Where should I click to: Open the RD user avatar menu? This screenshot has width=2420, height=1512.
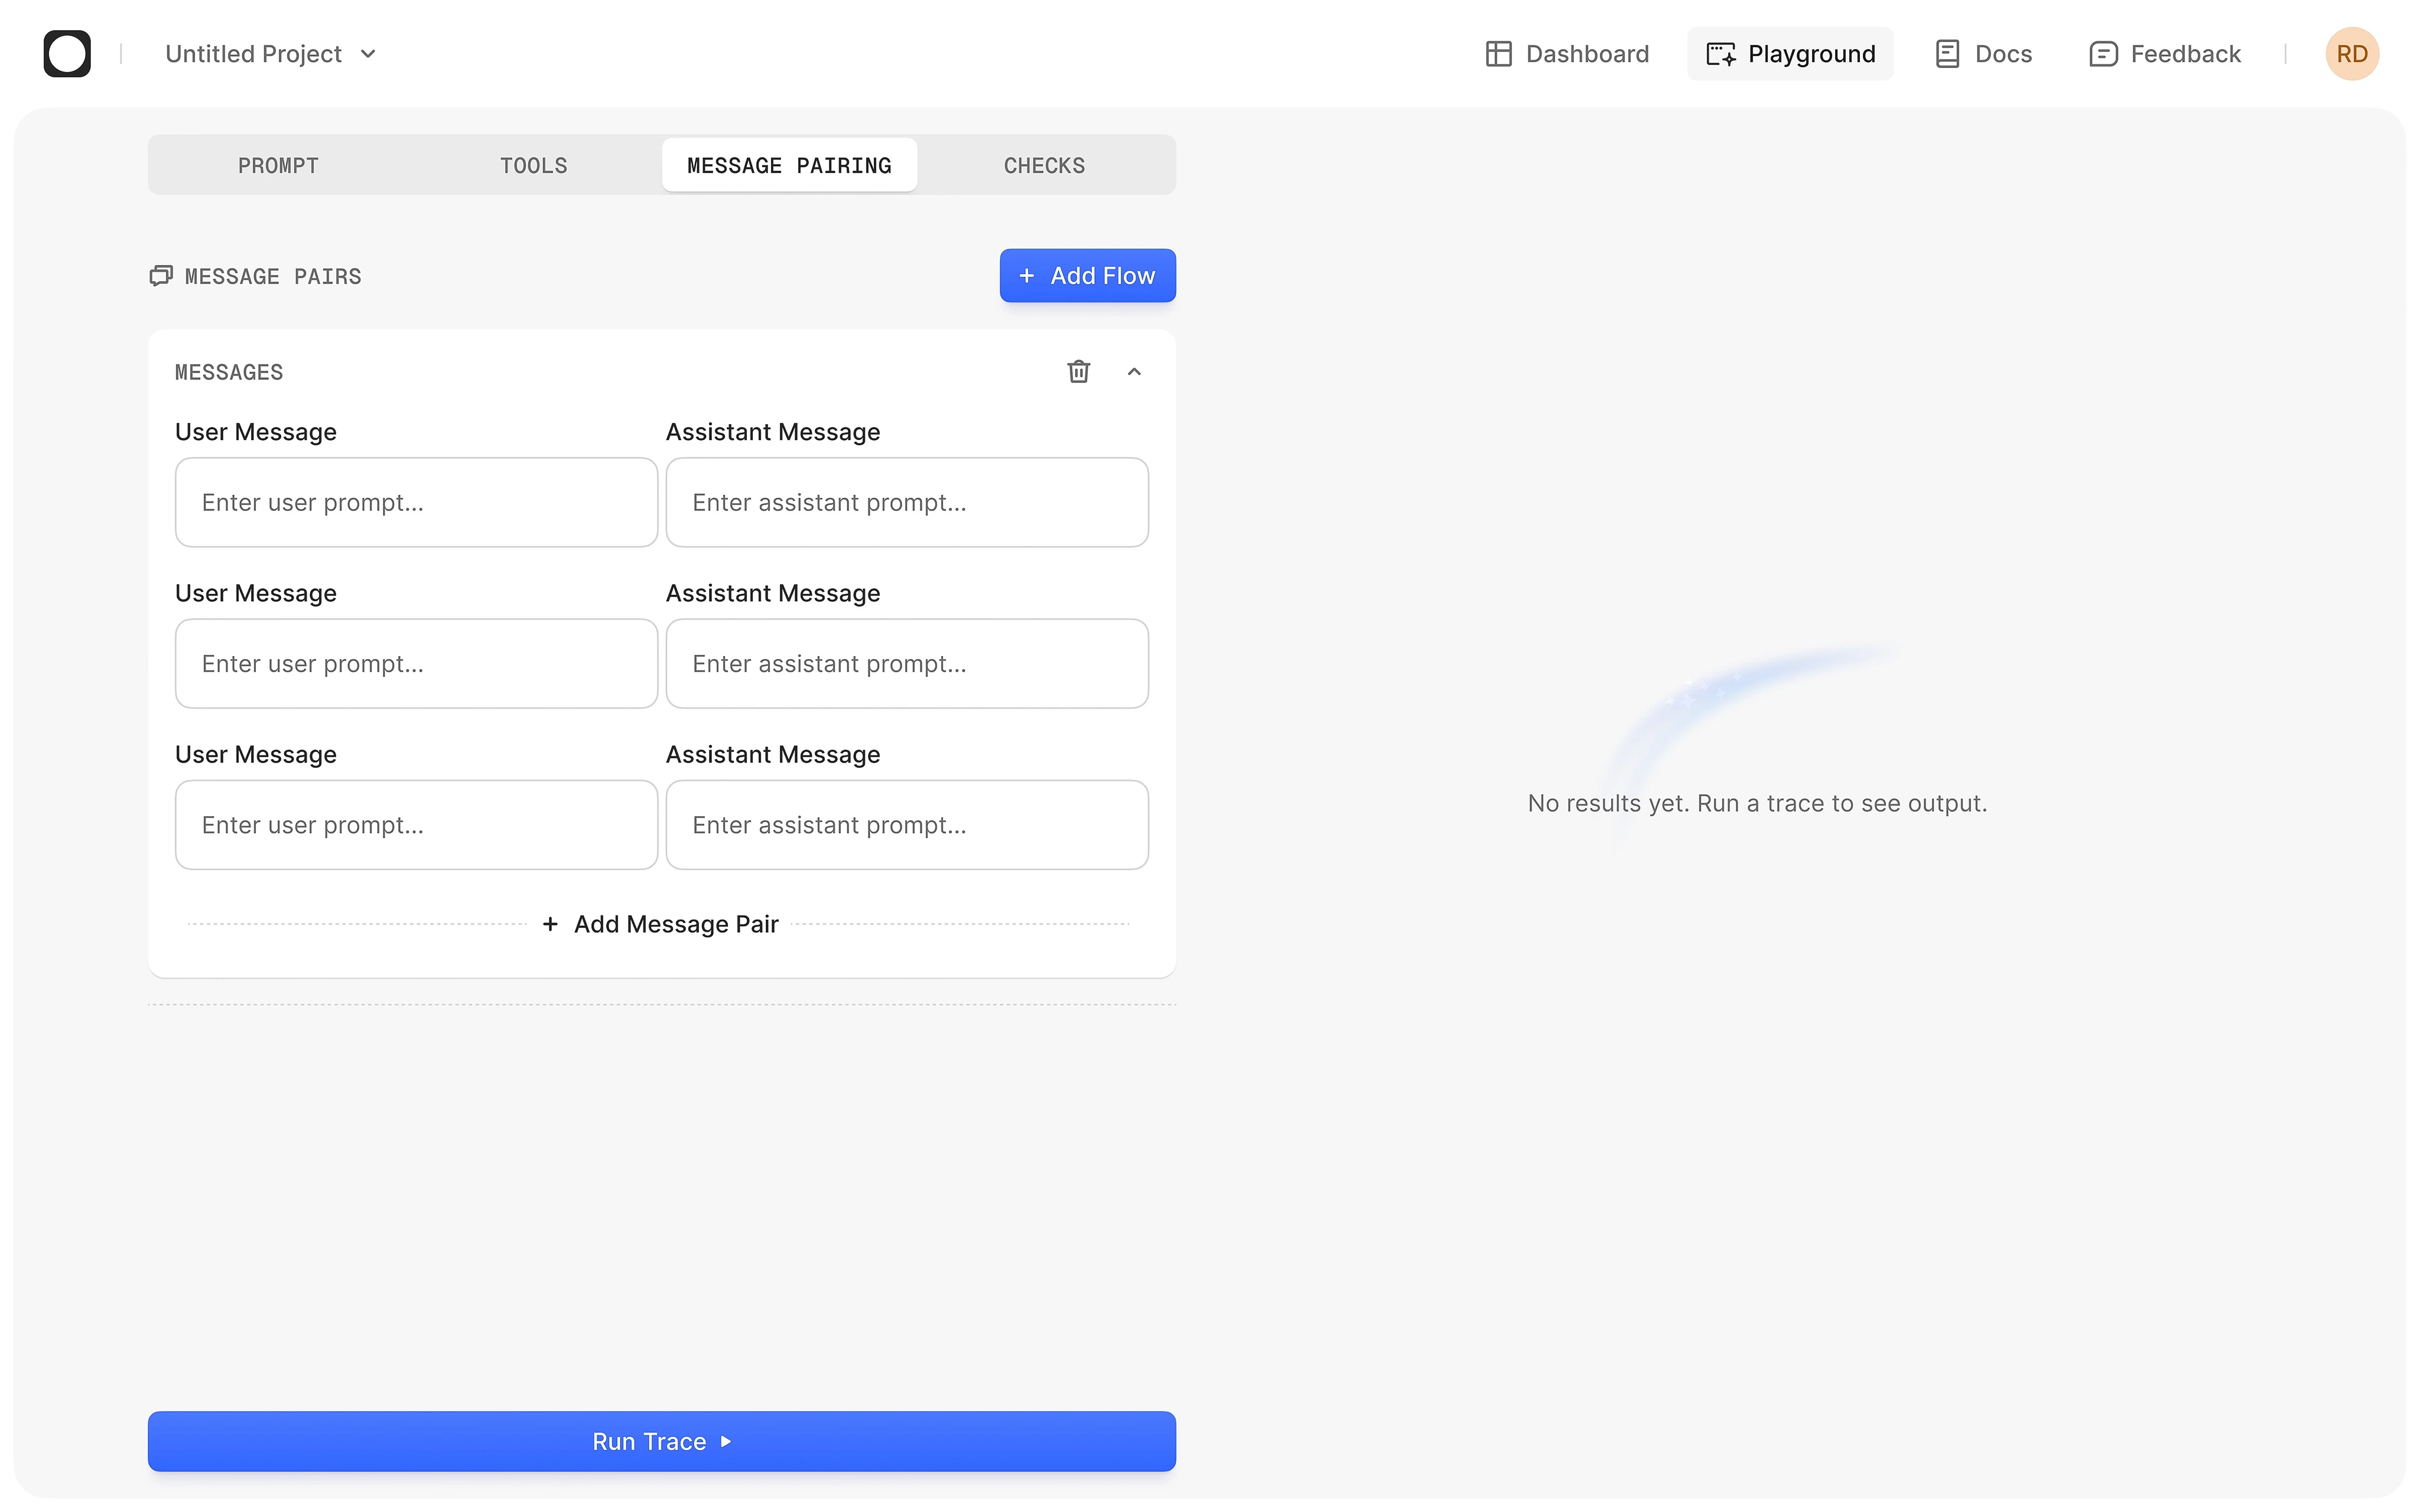click(x=2351, y=54)
